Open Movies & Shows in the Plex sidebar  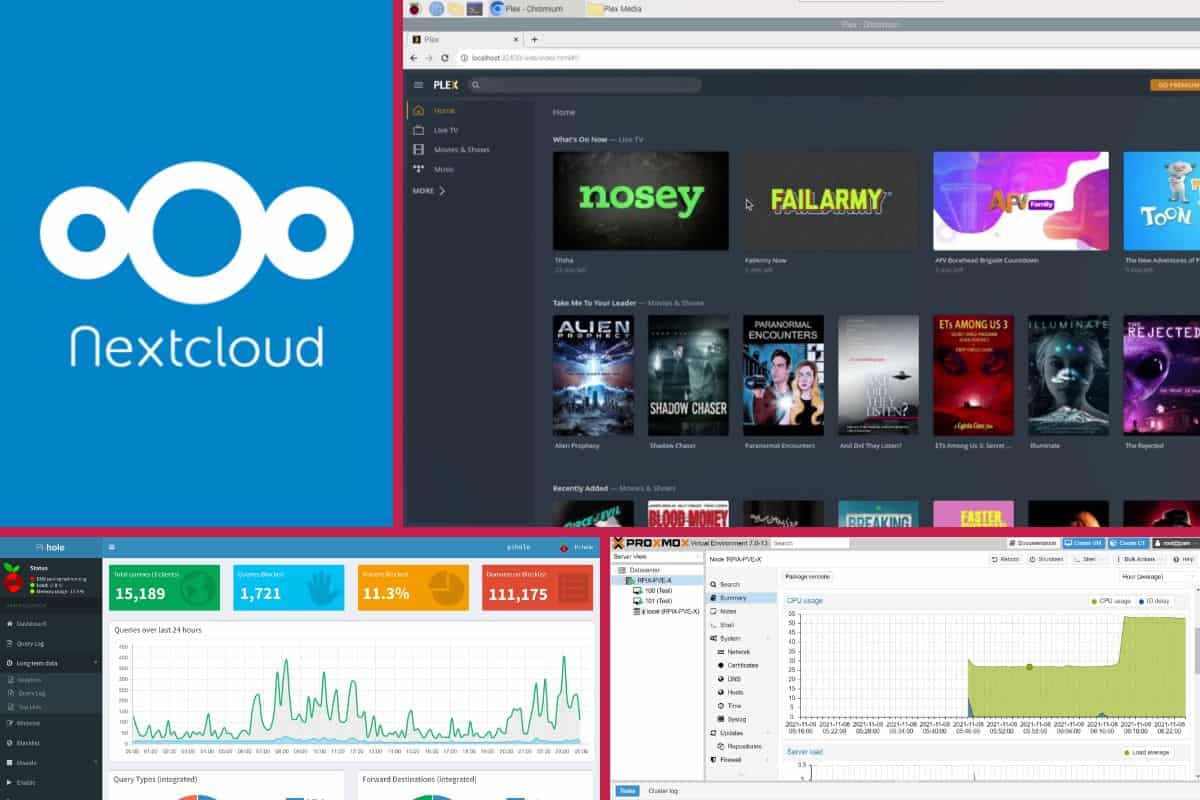tap(467, 149)
